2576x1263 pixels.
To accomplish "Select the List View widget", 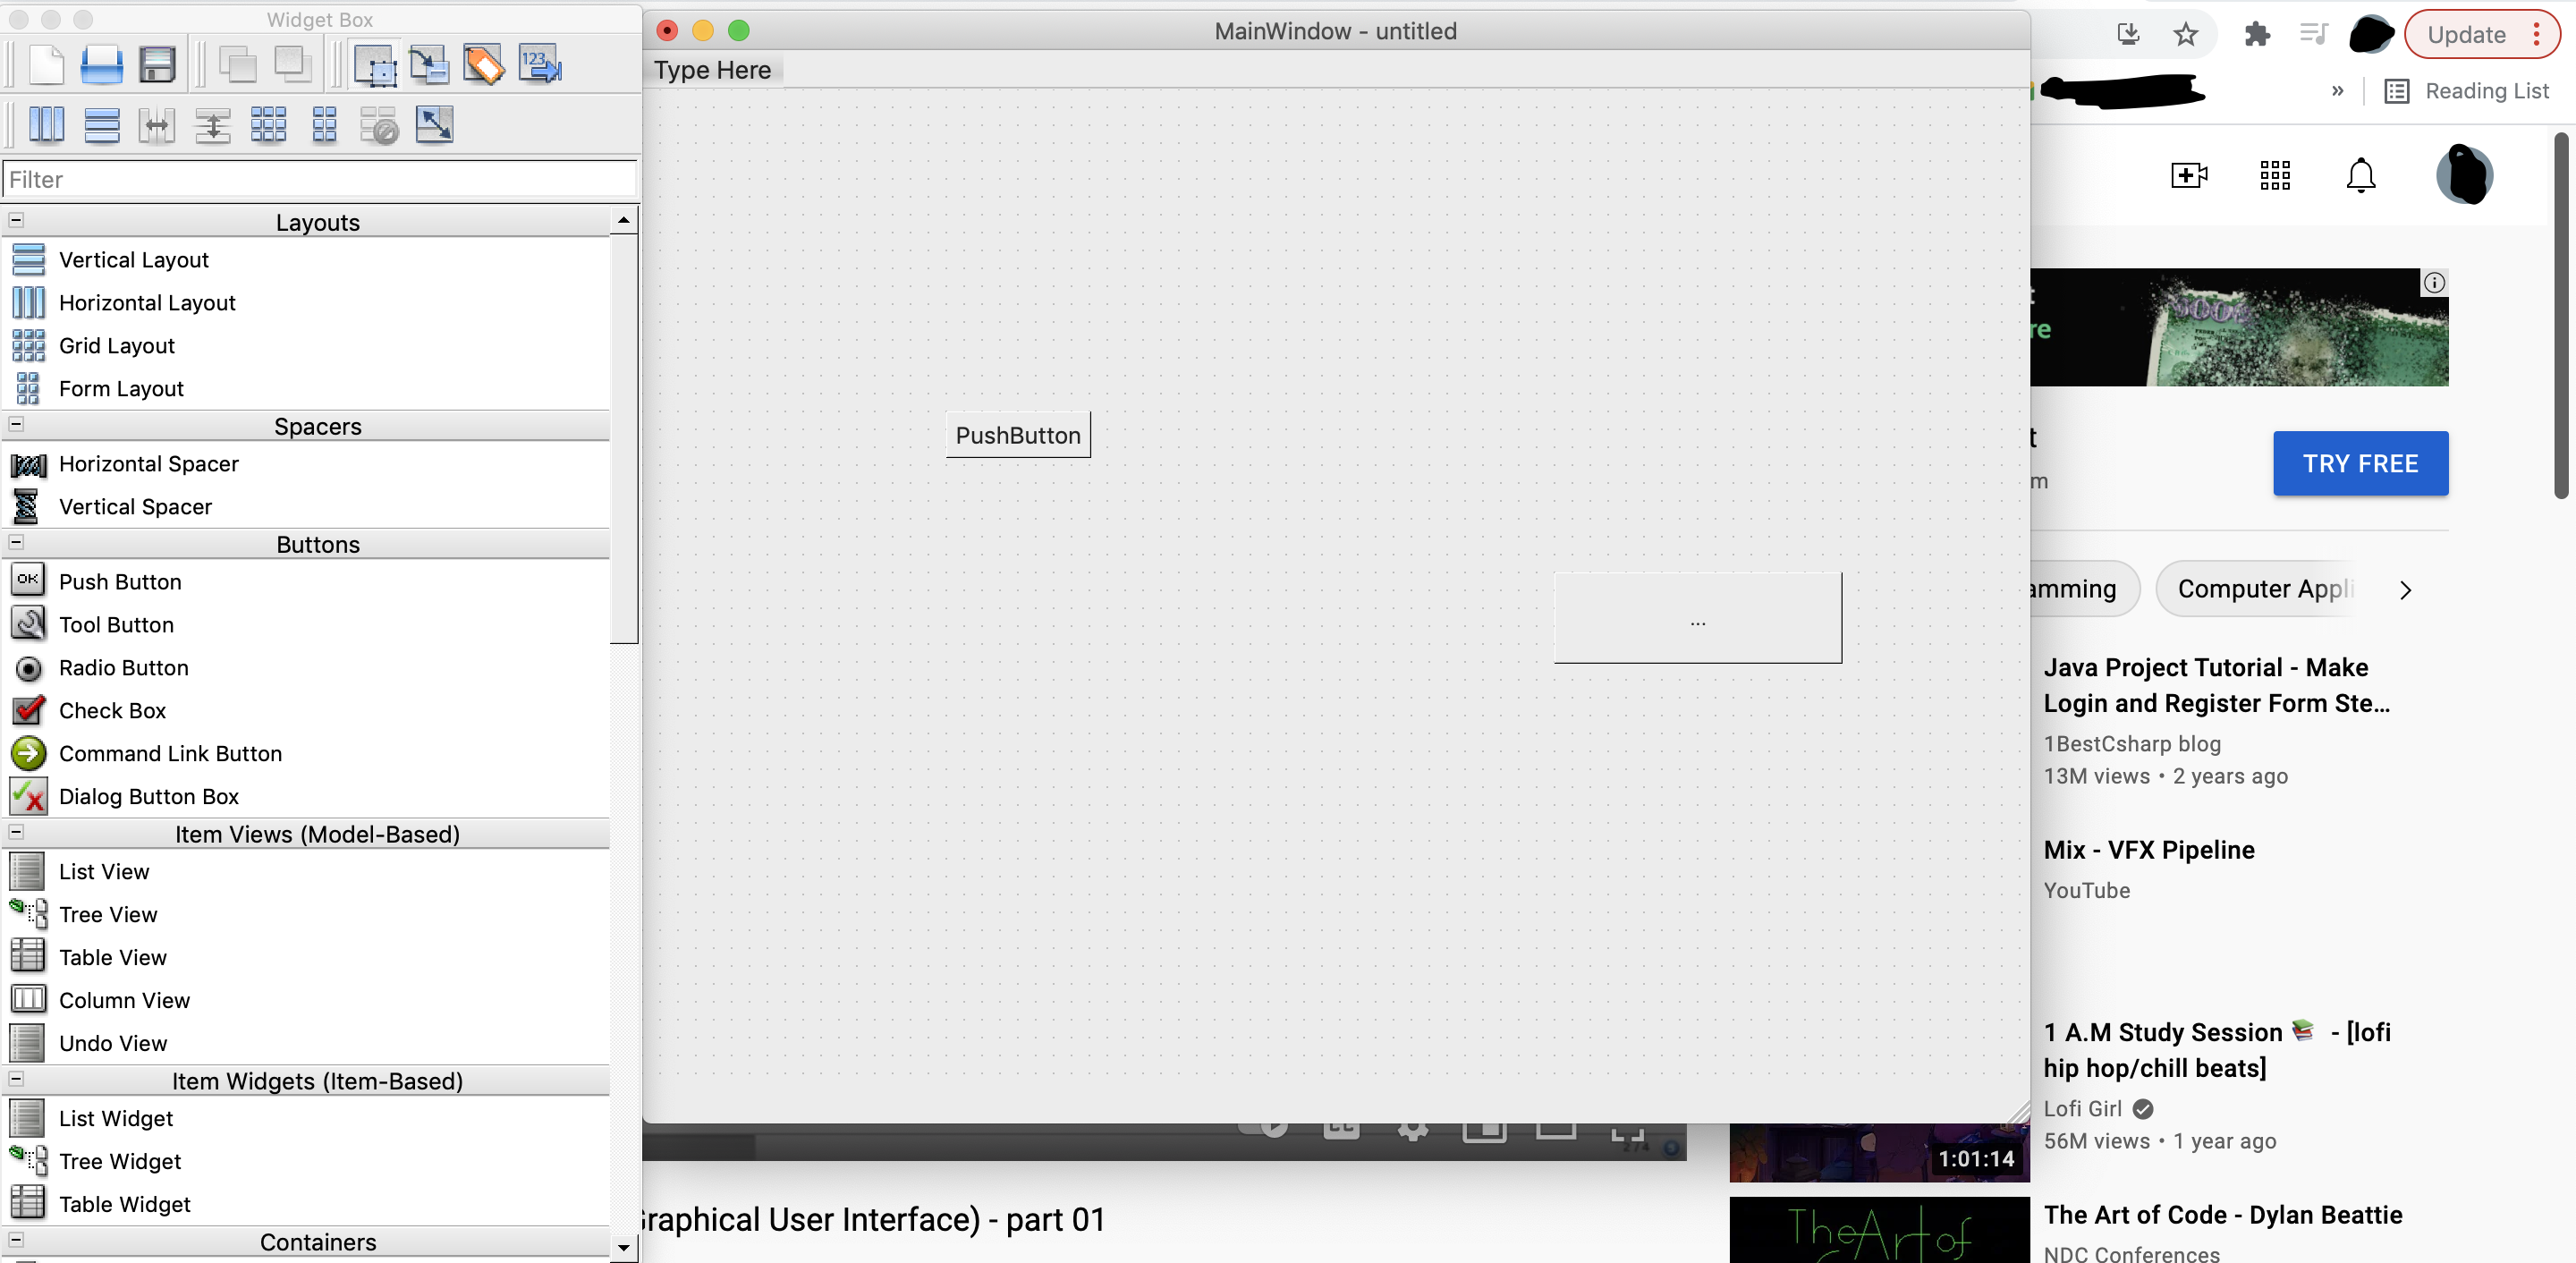I will (102, 870).
